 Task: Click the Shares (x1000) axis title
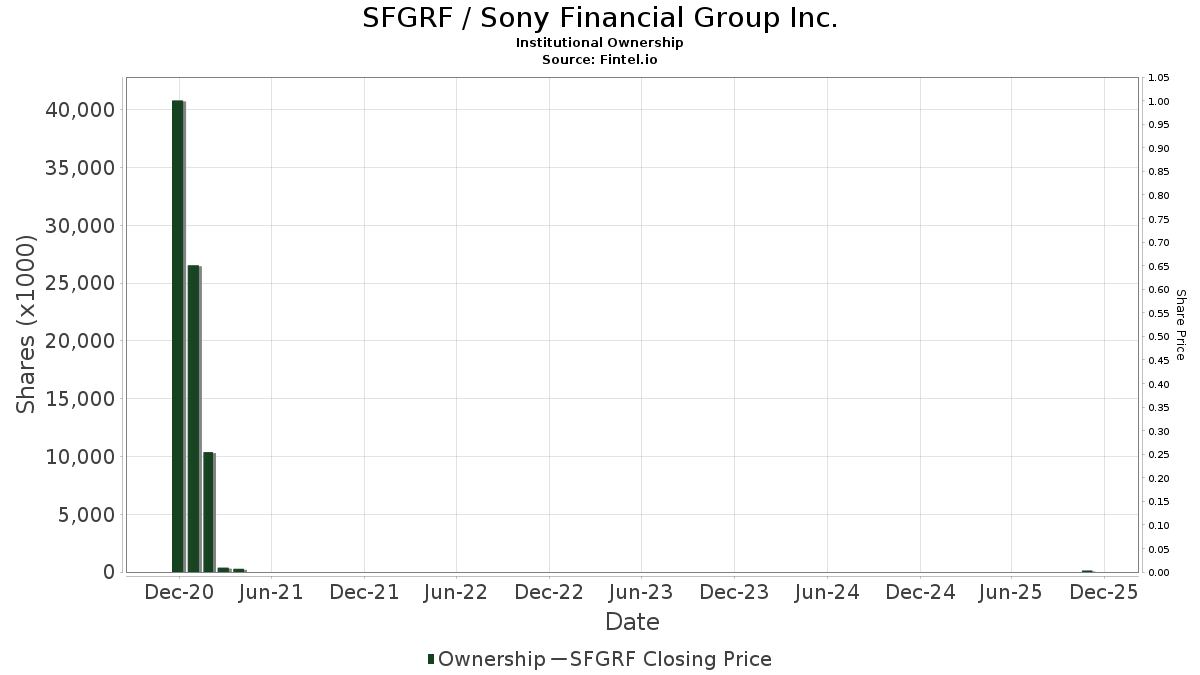click(27, 324)
